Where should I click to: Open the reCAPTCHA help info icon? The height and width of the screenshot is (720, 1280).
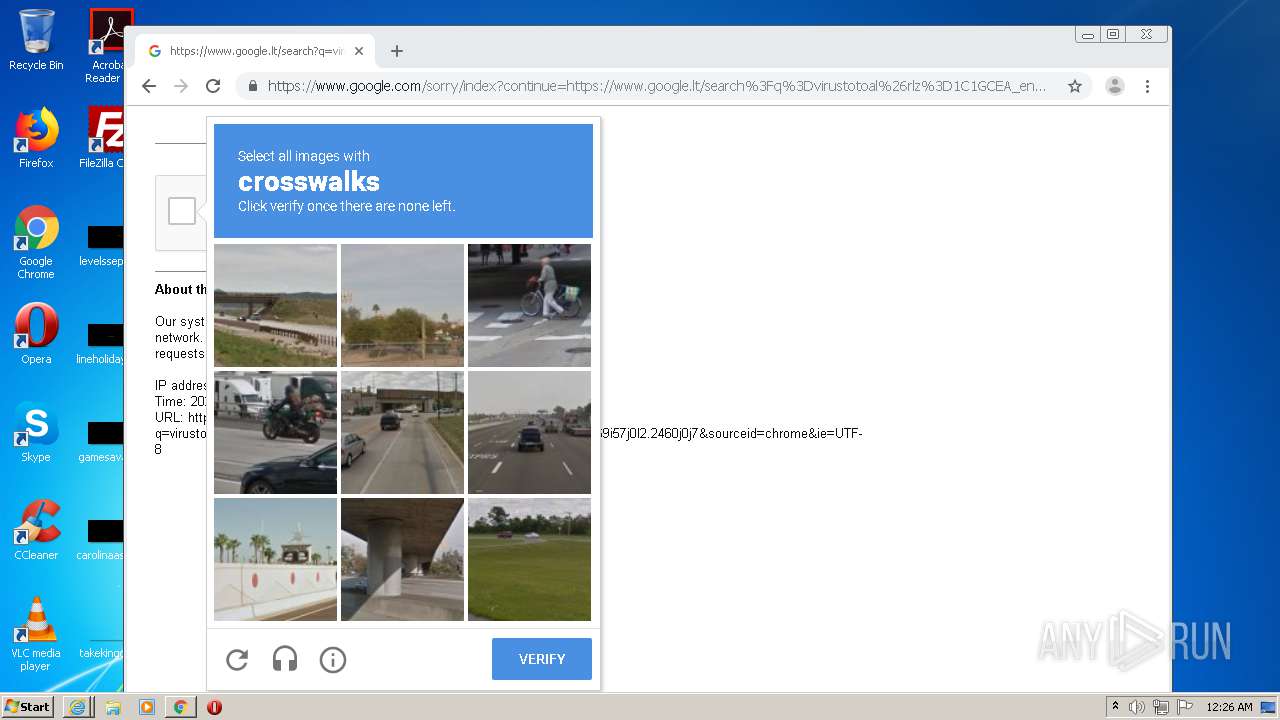333,660
